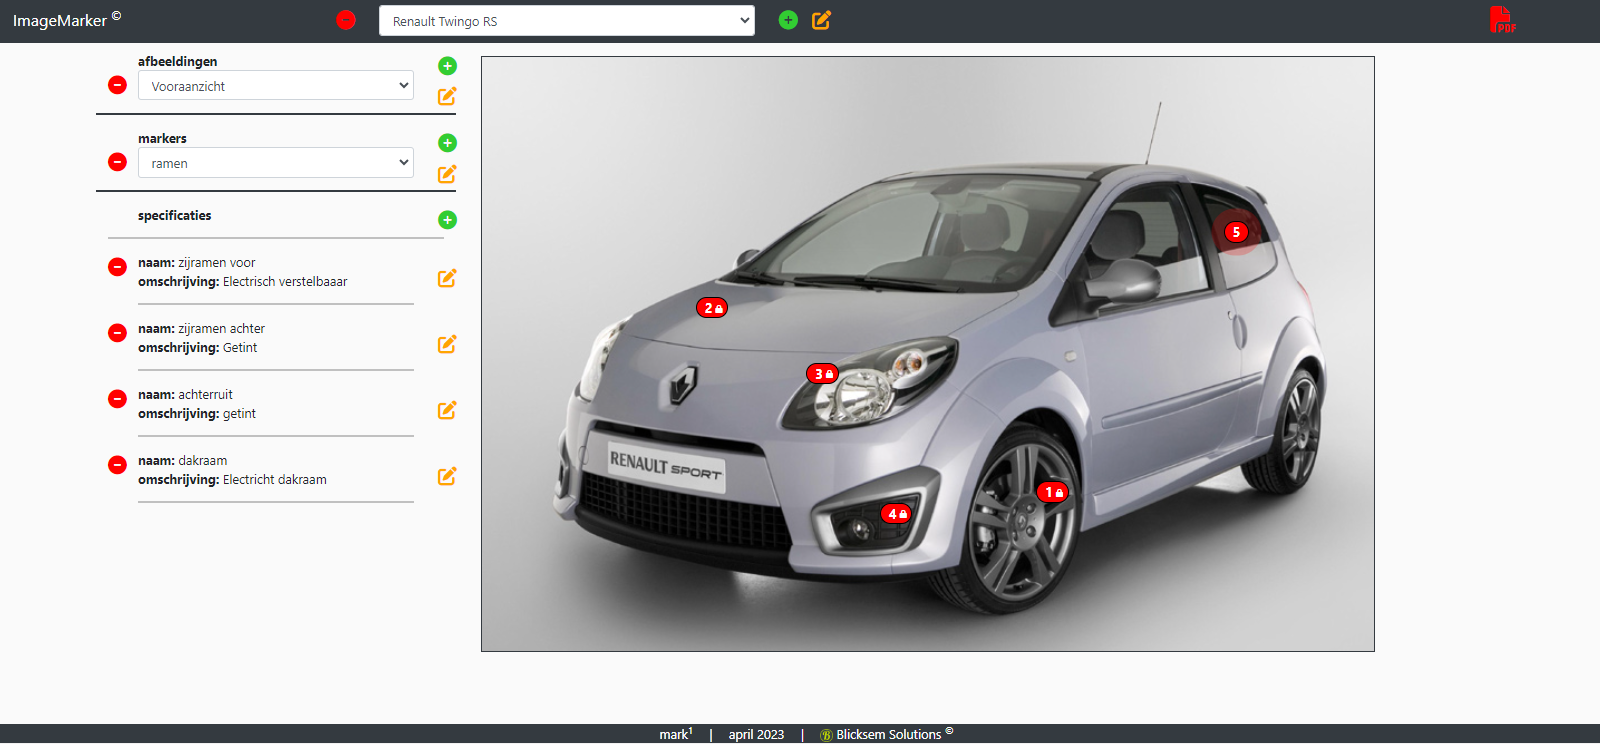Edit the zijramen voor specification
The height and width of the screenshot is (744, 1600).
click(447, 278)
